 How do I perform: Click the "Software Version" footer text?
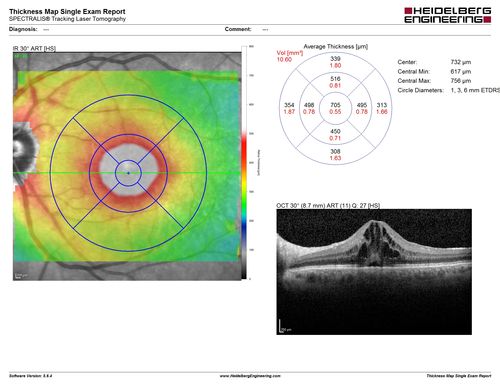[30, 376]
